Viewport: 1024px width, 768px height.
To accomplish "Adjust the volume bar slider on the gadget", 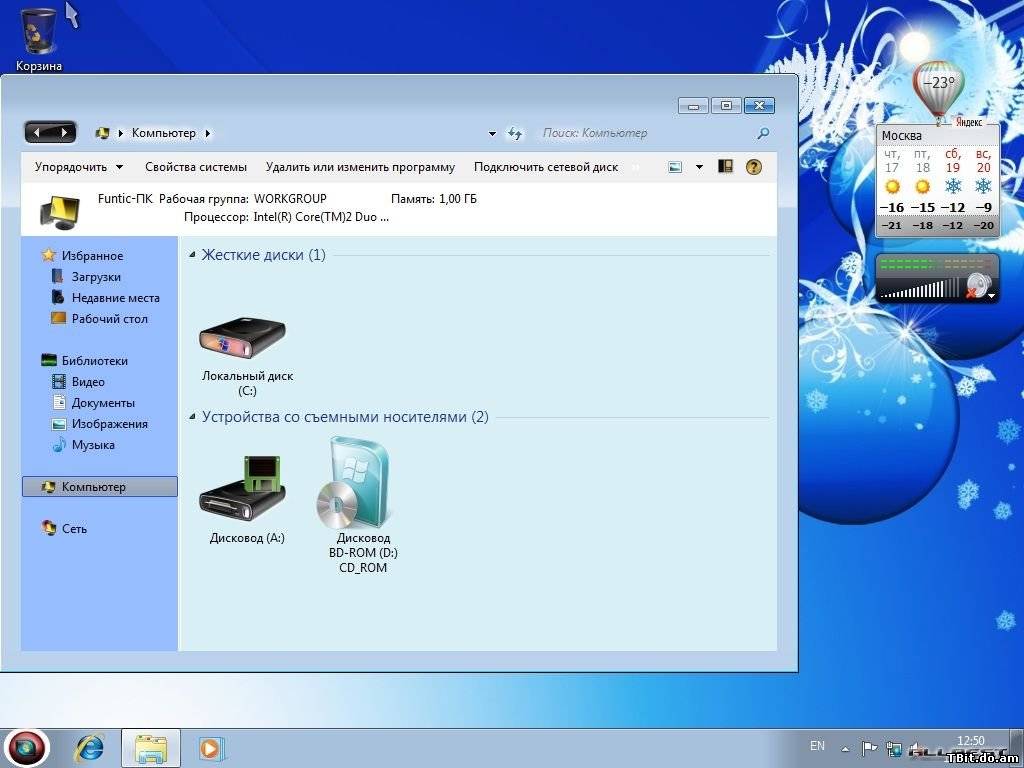I will (x=920, y=289).
